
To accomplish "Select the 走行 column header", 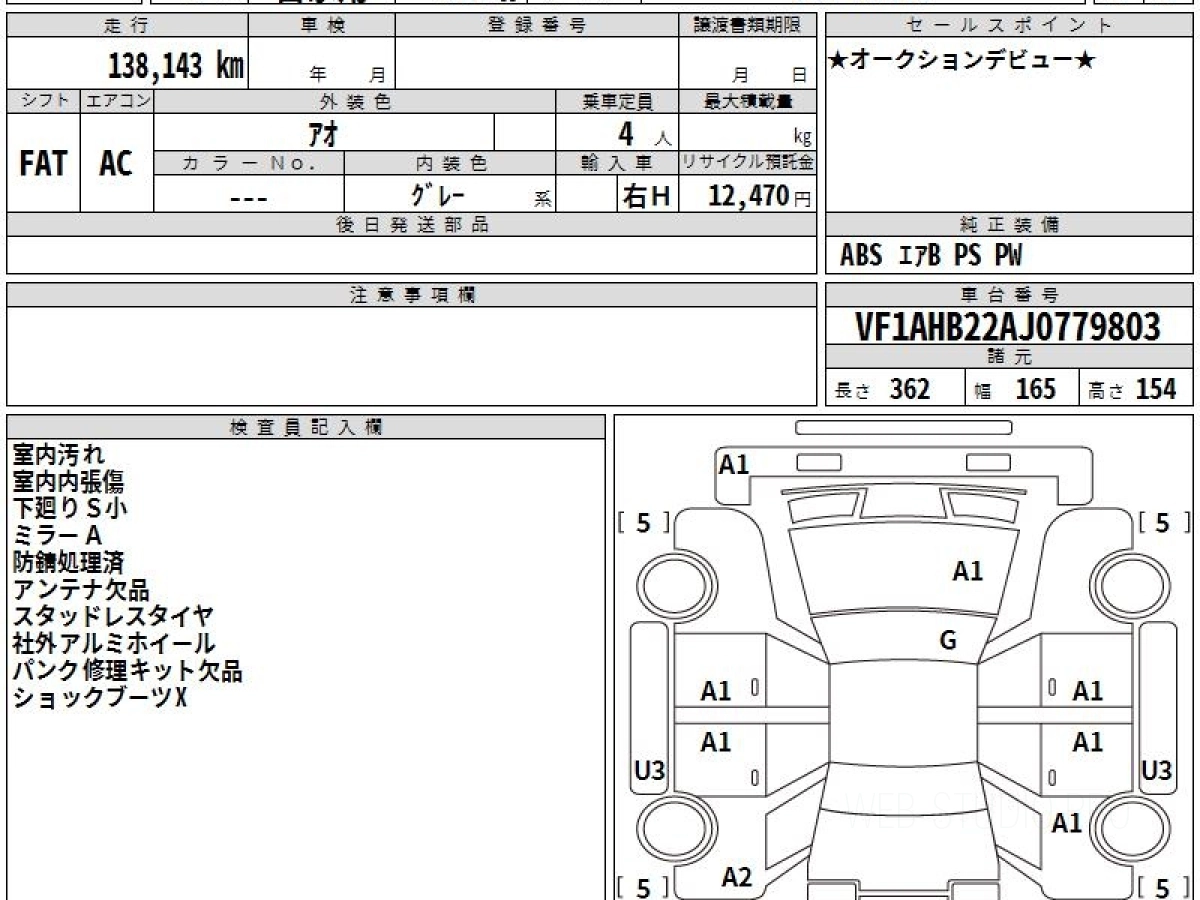I will pos(126,26).
